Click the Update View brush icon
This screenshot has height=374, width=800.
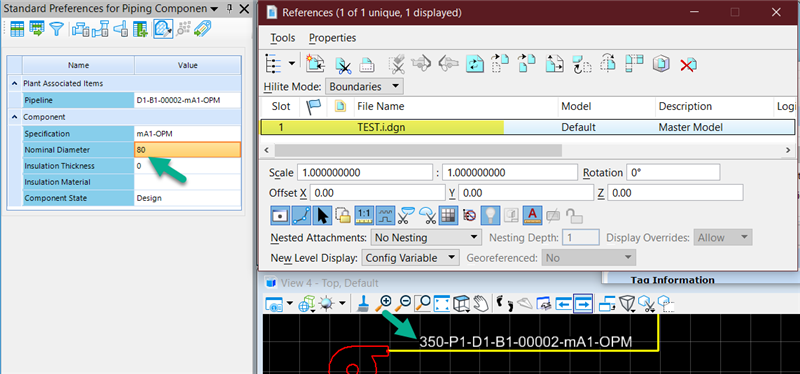pyautogui.click(x=362, y=304)
